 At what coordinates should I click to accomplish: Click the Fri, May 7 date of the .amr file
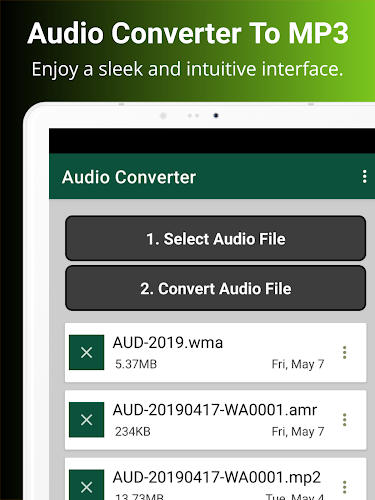point(298,431)
